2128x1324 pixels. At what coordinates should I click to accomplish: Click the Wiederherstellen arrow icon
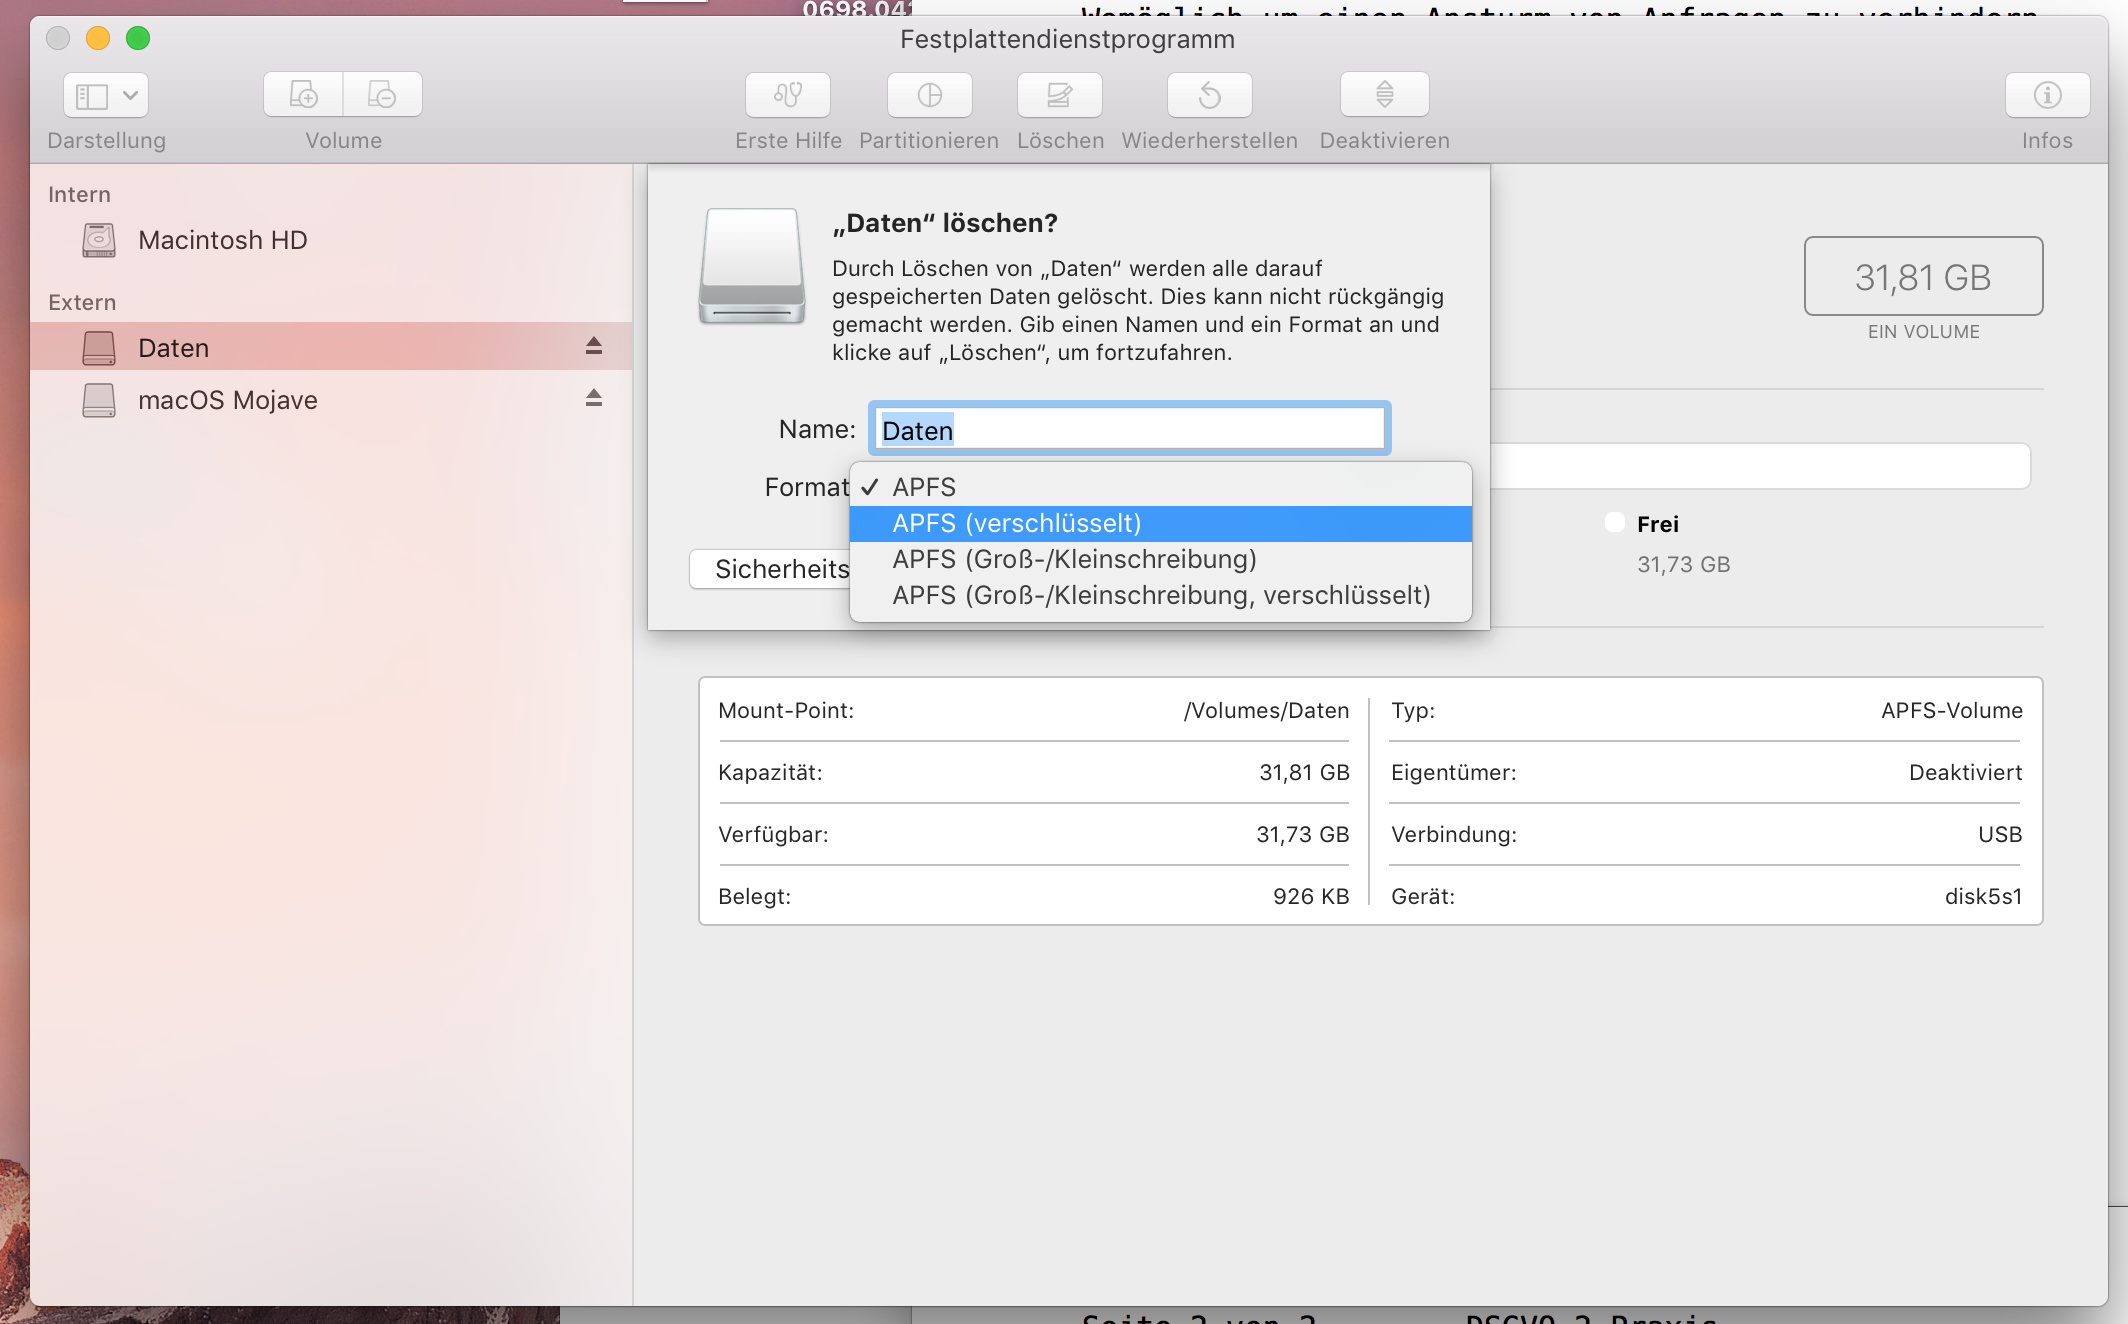[x=1209, y=95]
